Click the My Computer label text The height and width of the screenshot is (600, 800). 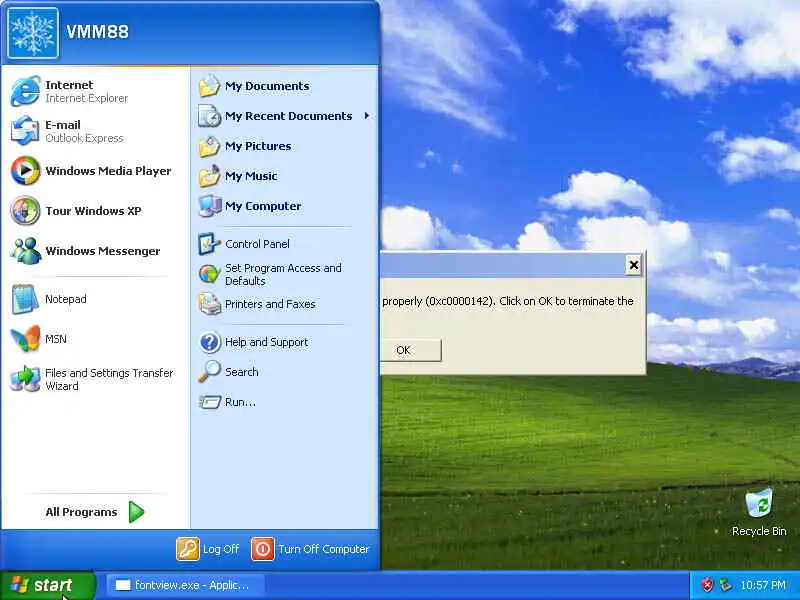click(263, 206)
